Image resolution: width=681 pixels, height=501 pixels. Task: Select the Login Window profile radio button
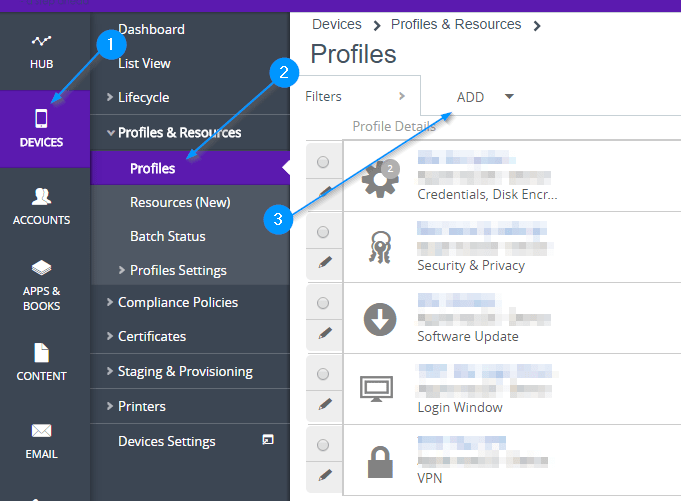pyautogui.click(x=323, y=374)
